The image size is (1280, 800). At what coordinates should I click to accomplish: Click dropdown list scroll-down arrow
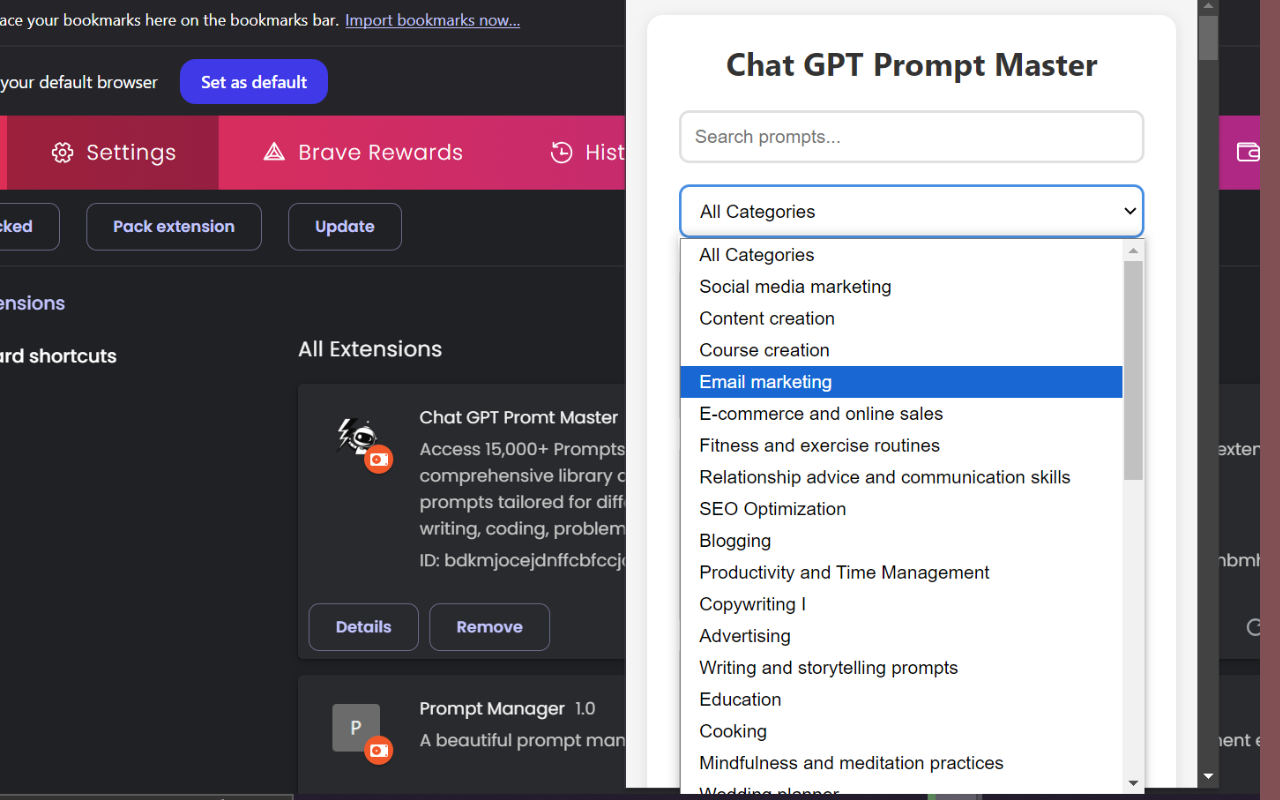[x=1133, y=783]
